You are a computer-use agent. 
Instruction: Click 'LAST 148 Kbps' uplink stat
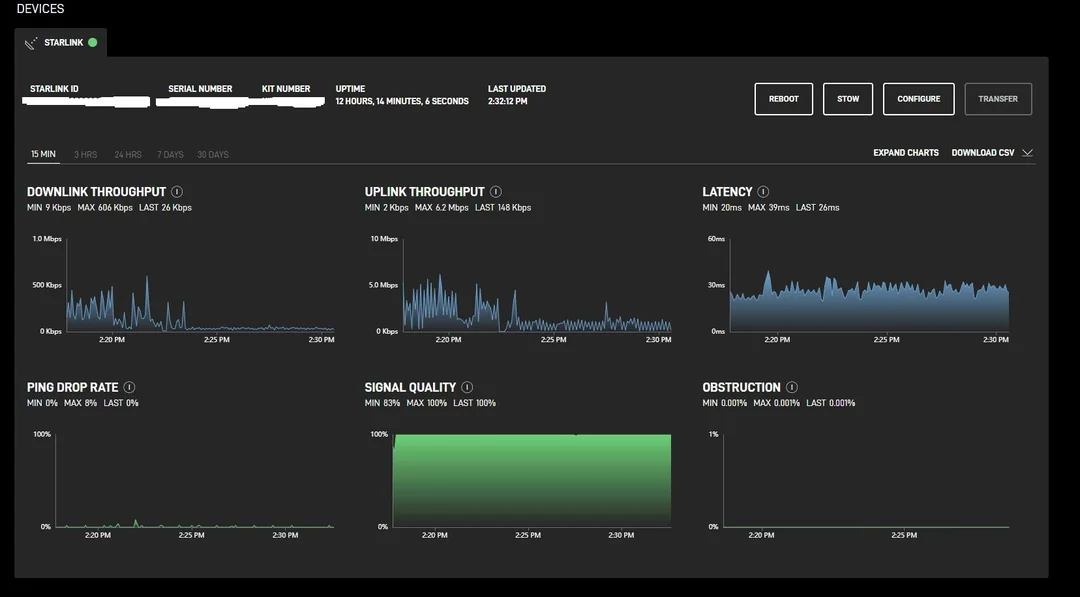[x=503, y=208]
